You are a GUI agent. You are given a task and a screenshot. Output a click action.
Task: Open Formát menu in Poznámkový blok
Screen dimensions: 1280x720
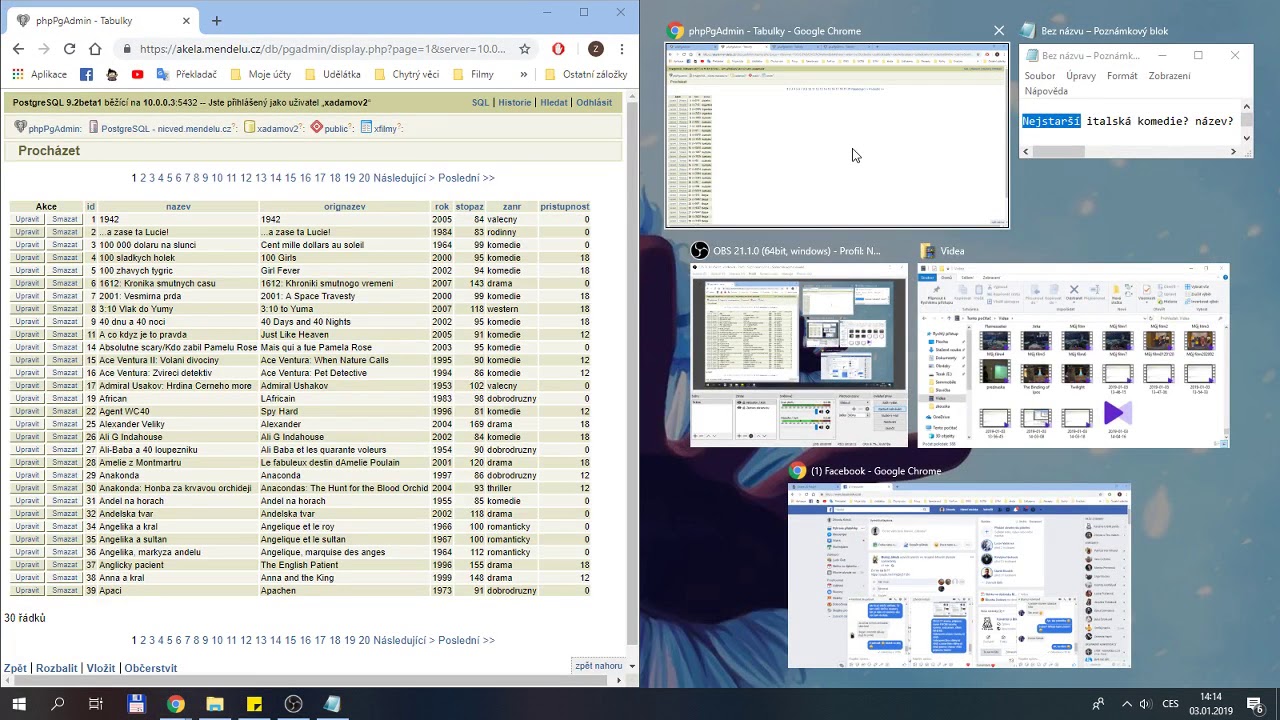point(1122,76)
